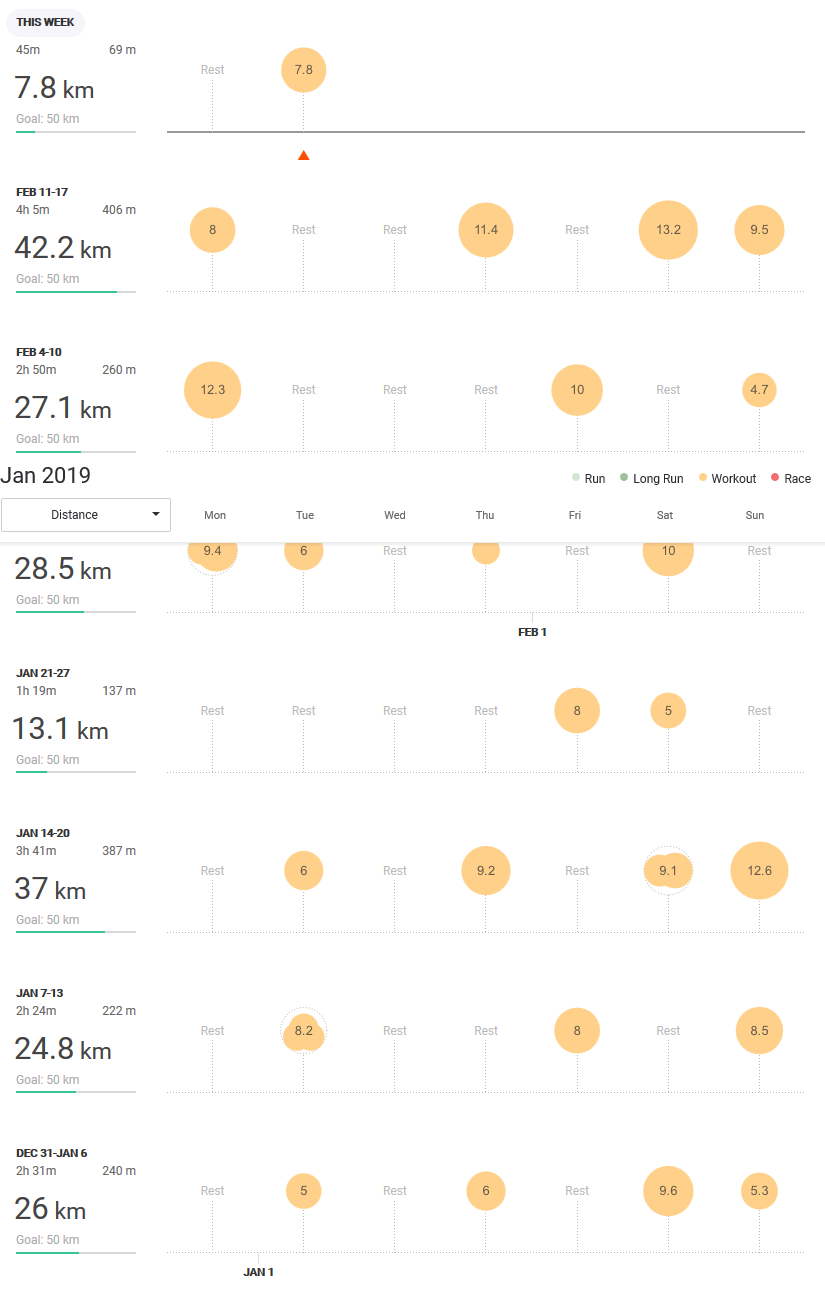Select the 9.1 km Saturday workout bubble
825x1292 pixels.
(x=668, y=871)
